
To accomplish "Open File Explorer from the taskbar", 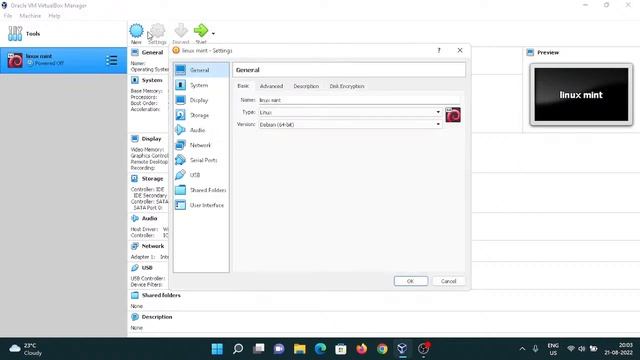I will (x=300, y=349).
